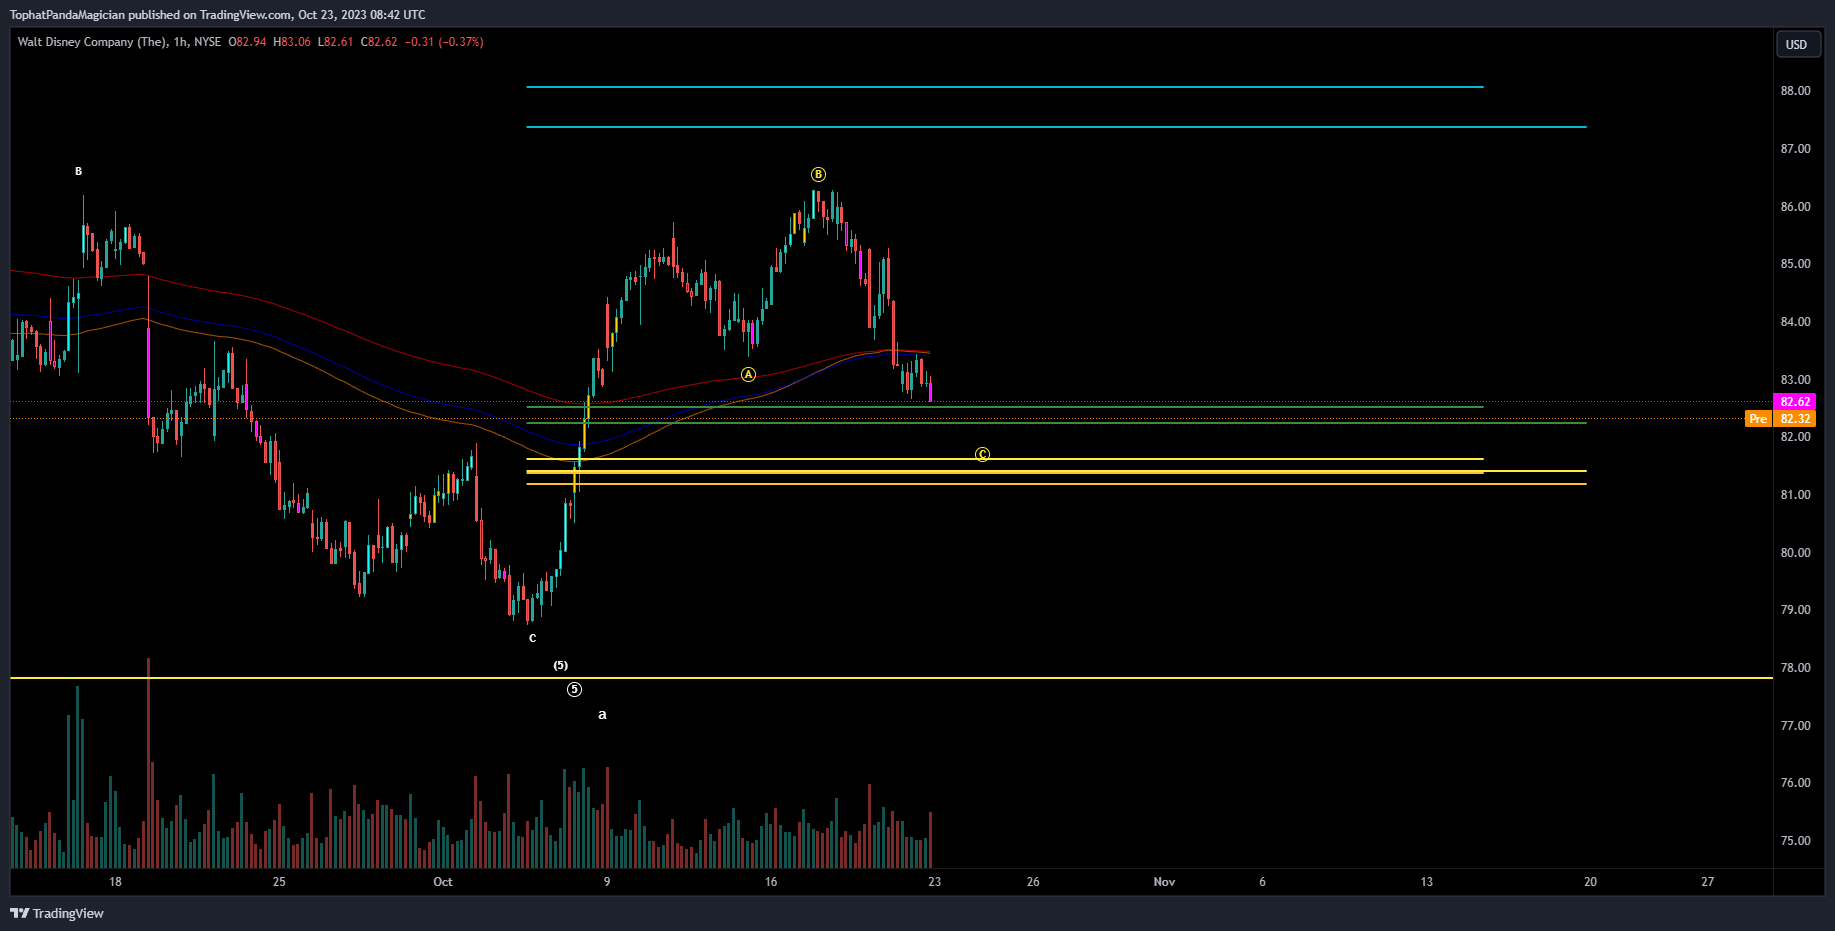The width and height of the screenshot is (1835, 931).
Task: Click the (5) wave label
Action: pyautogui.click(x=561, y=666)
